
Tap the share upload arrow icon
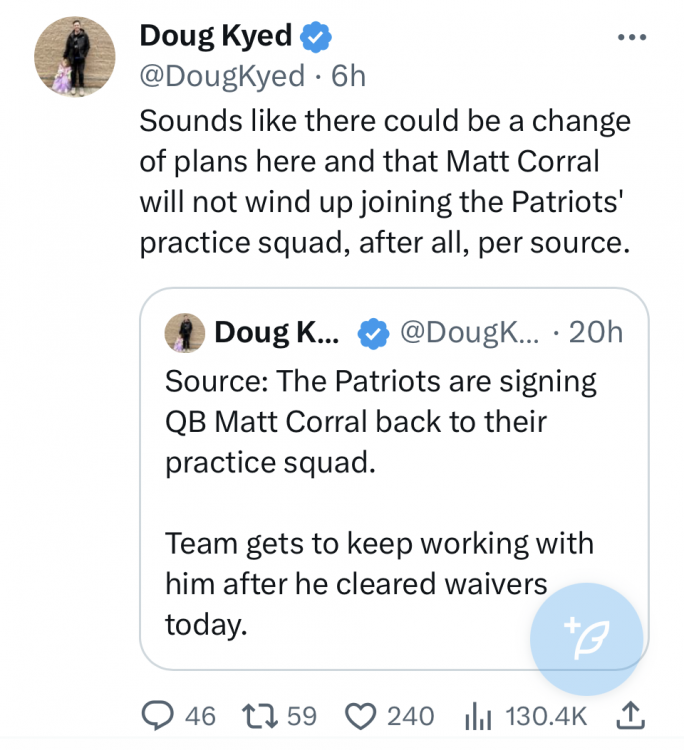629,714
